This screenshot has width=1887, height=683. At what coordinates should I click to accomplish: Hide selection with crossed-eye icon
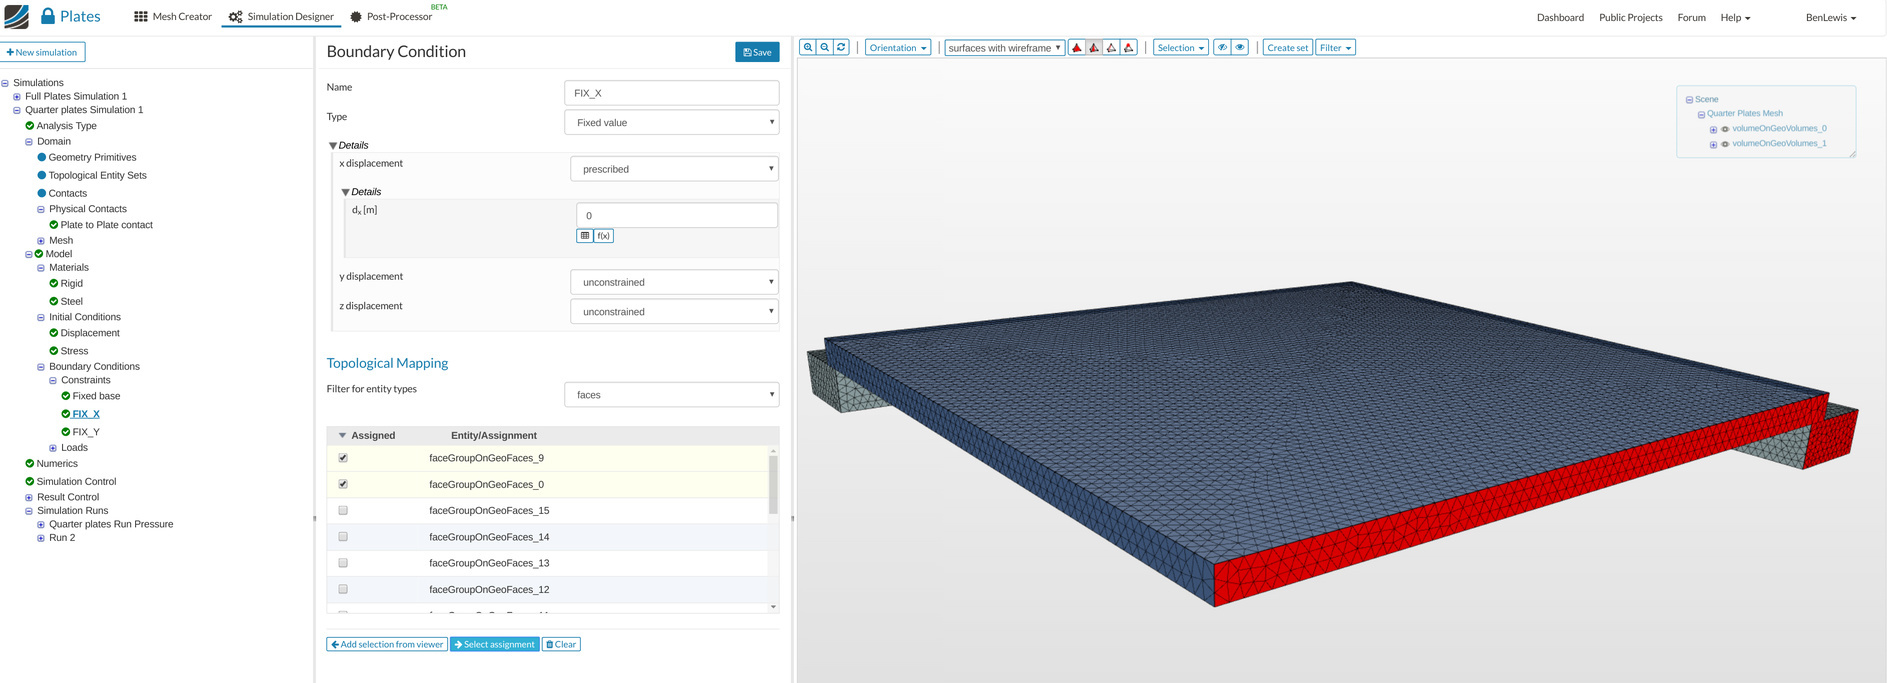(x=1222, y=47)
